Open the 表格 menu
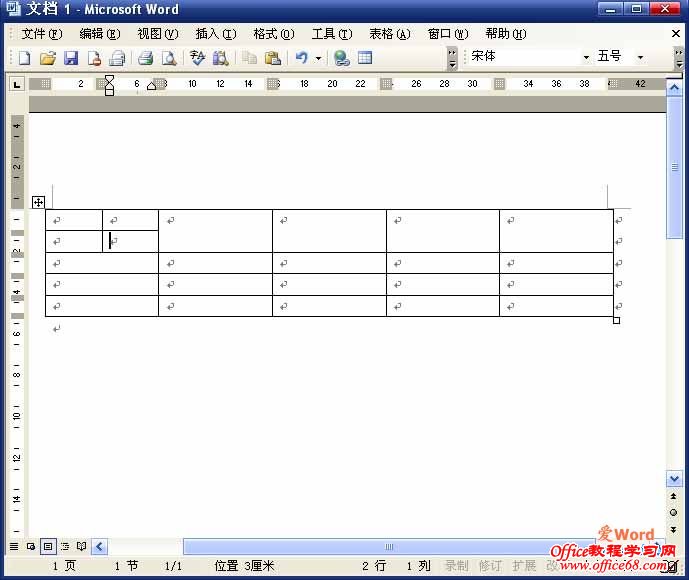Screen dimensions: 689x580 (x=390, y=34)
